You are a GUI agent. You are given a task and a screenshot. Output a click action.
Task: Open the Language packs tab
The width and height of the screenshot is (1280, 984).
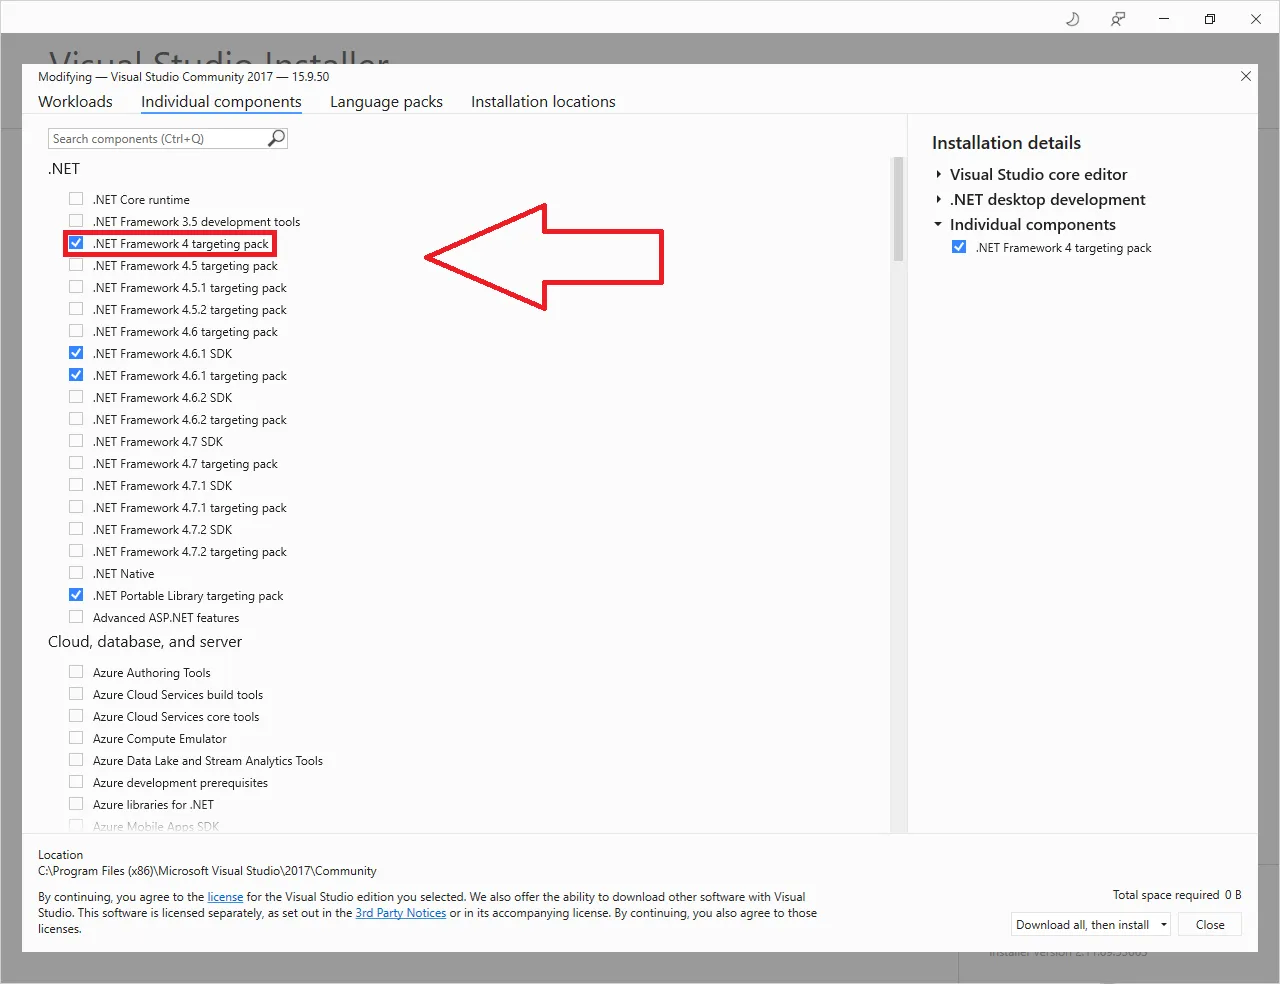386,102
